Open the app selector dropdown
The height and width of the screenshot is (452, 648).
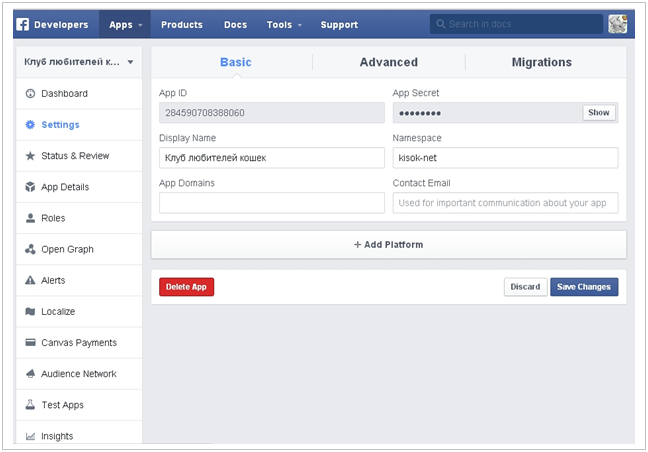[x=79, y=62]
